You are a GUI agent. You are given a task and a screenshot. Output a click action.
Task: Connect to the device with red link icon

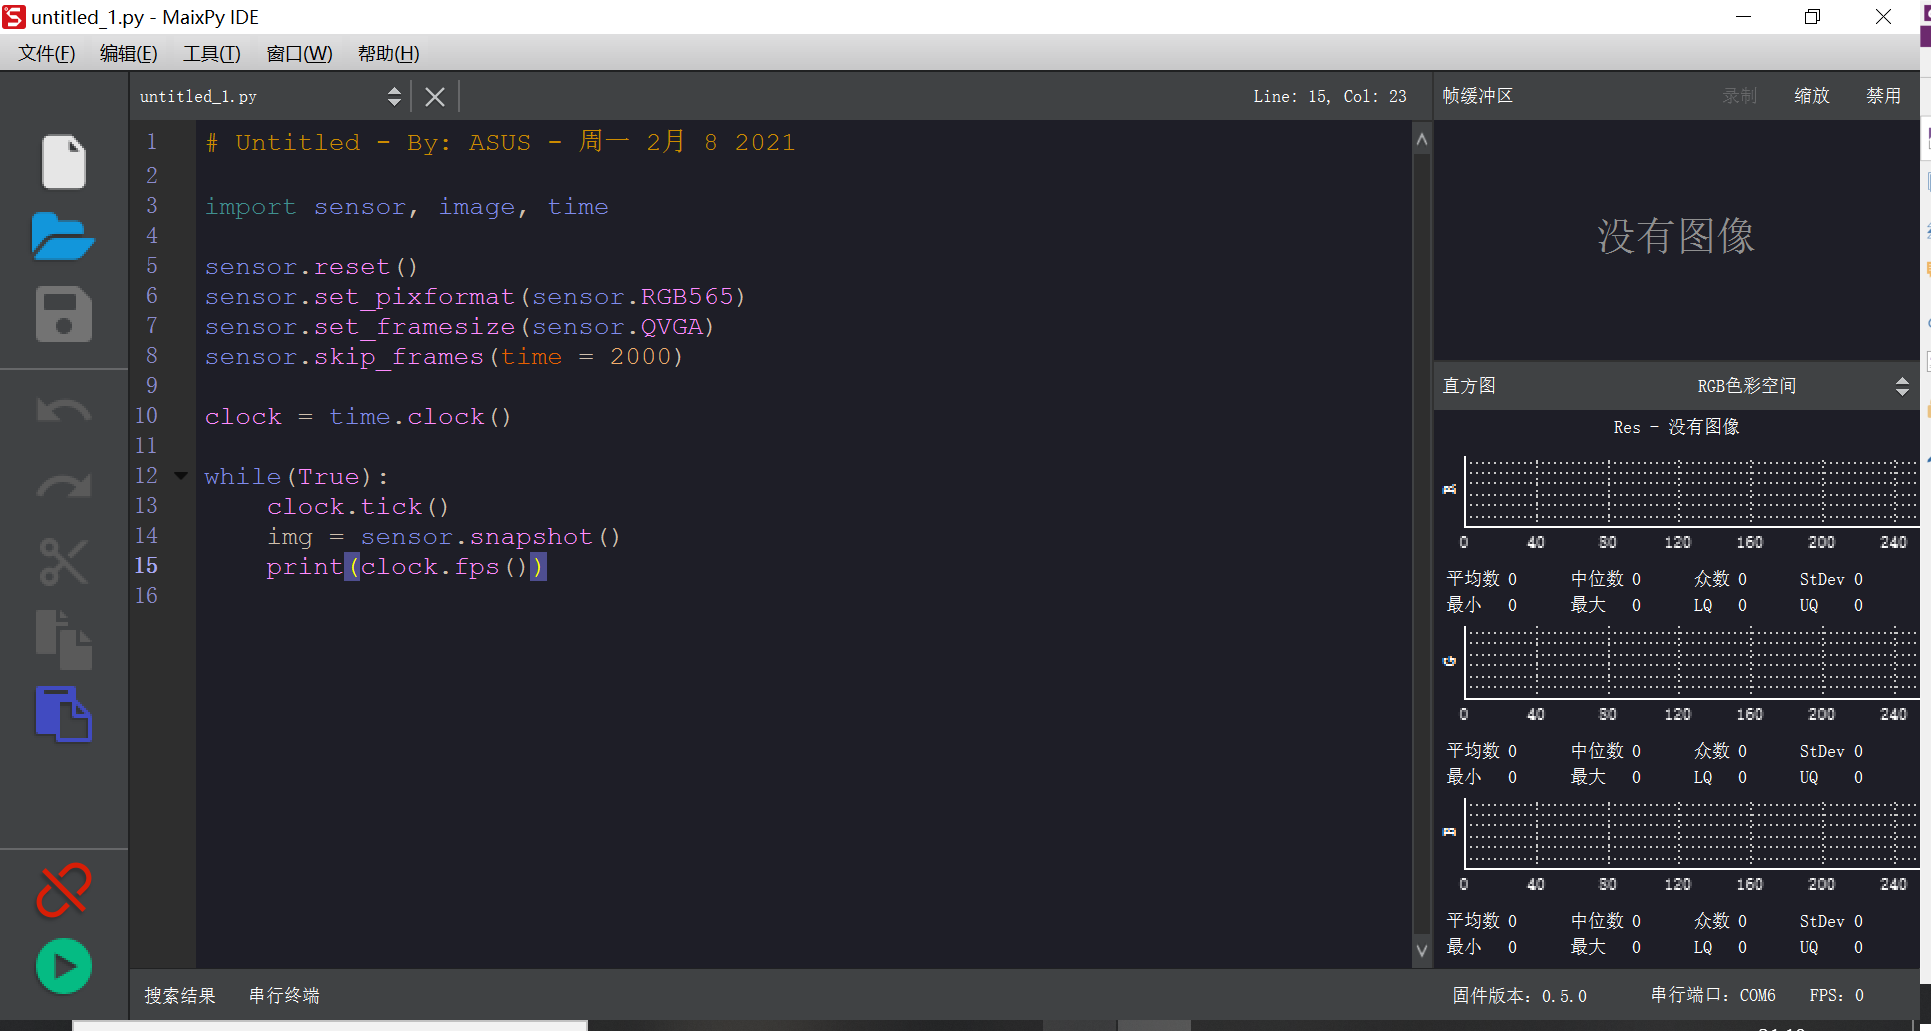coord(64,890)
